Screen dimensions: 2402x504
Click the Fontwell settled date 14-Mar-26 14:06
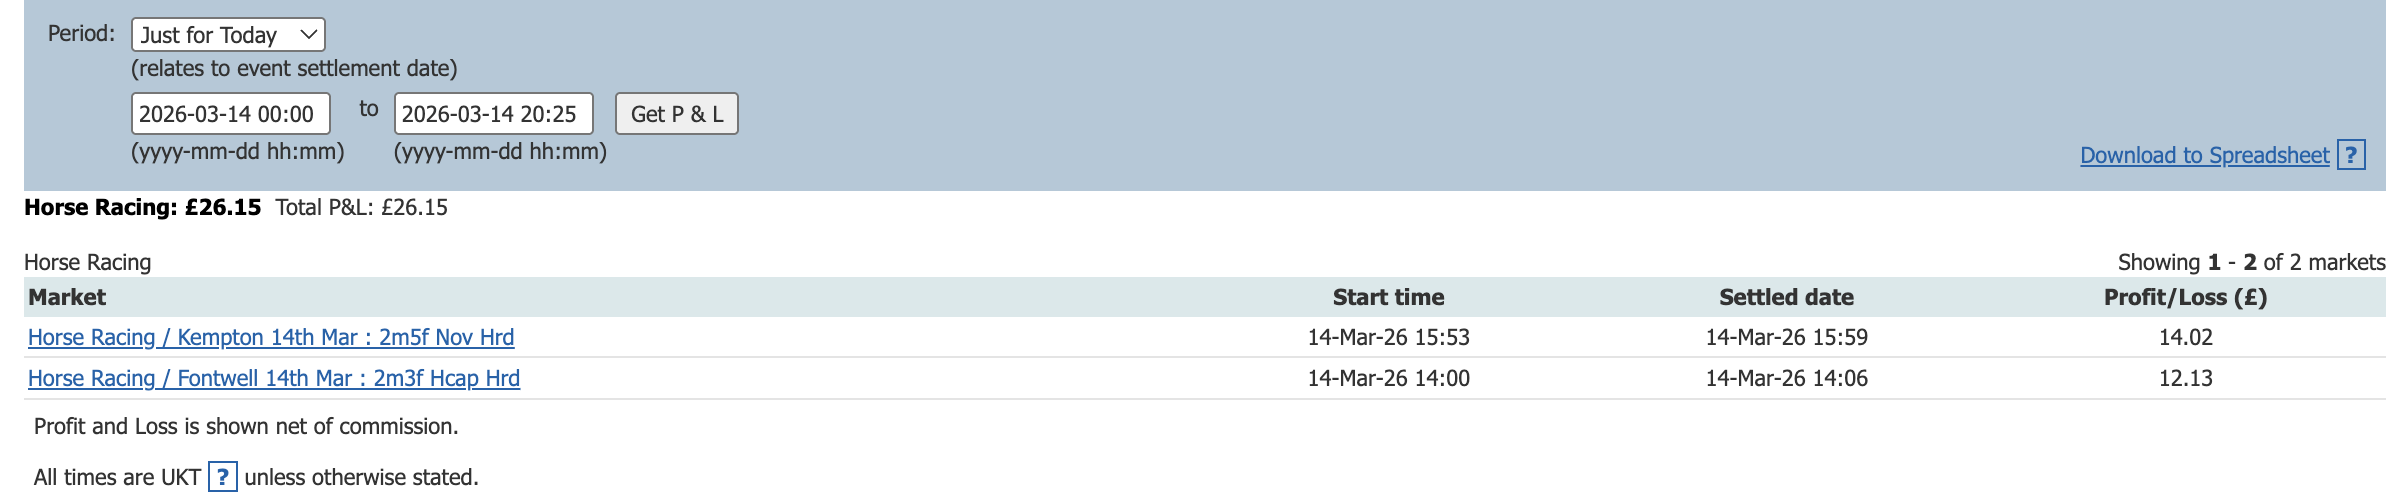click(1786, 379)
